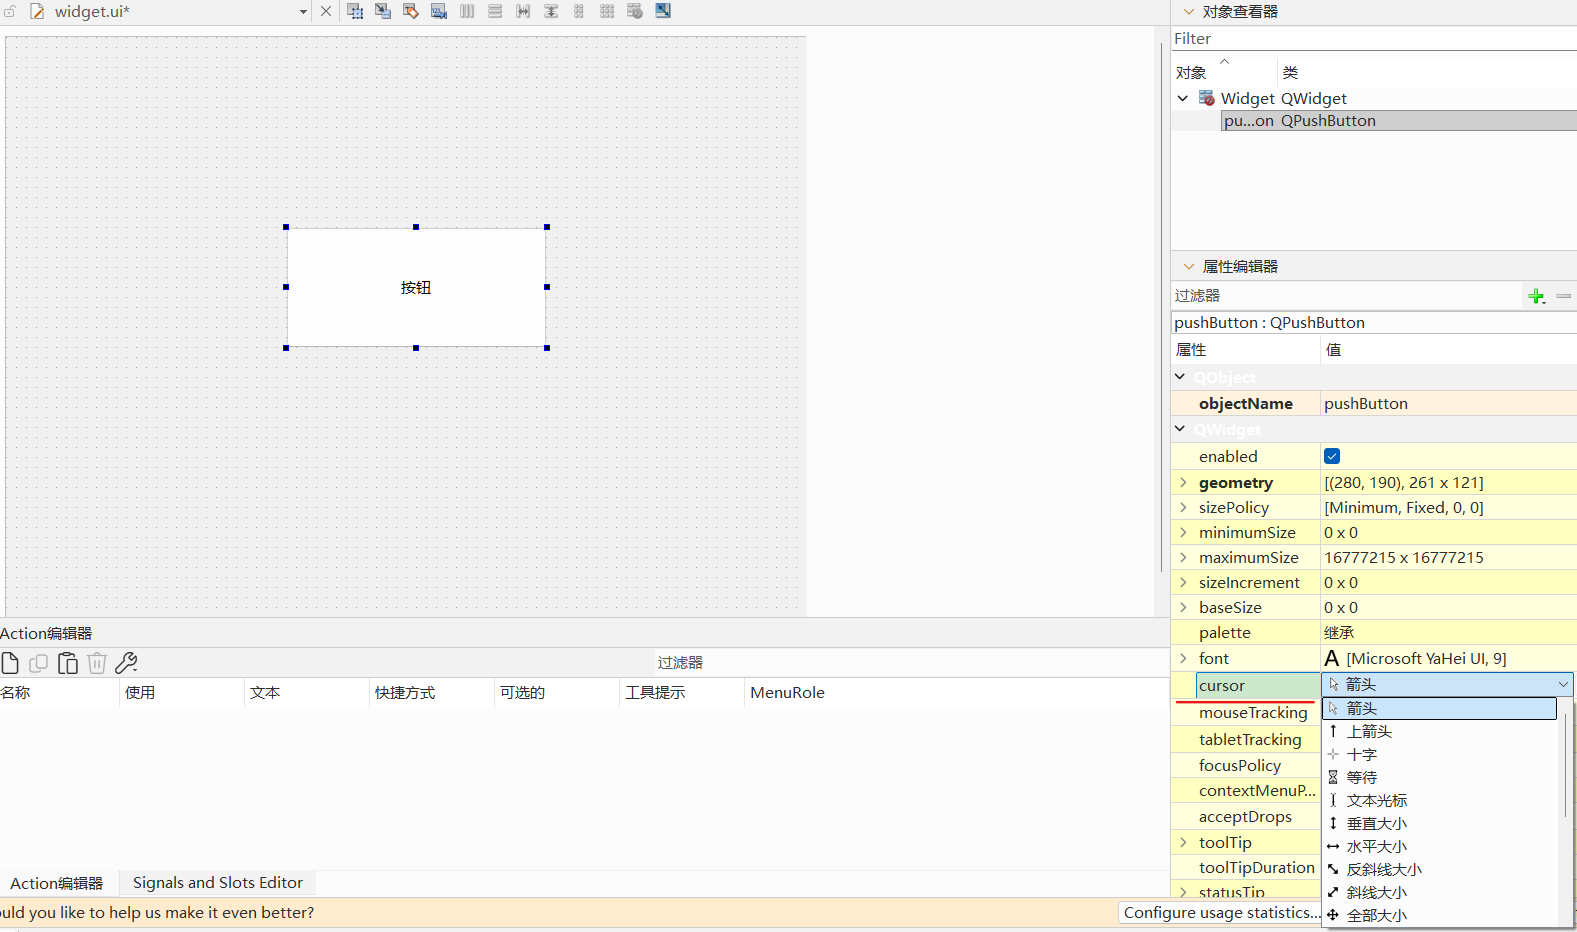
Task: Click the Break Layout toolbar icon
Action: coord(635,11)
